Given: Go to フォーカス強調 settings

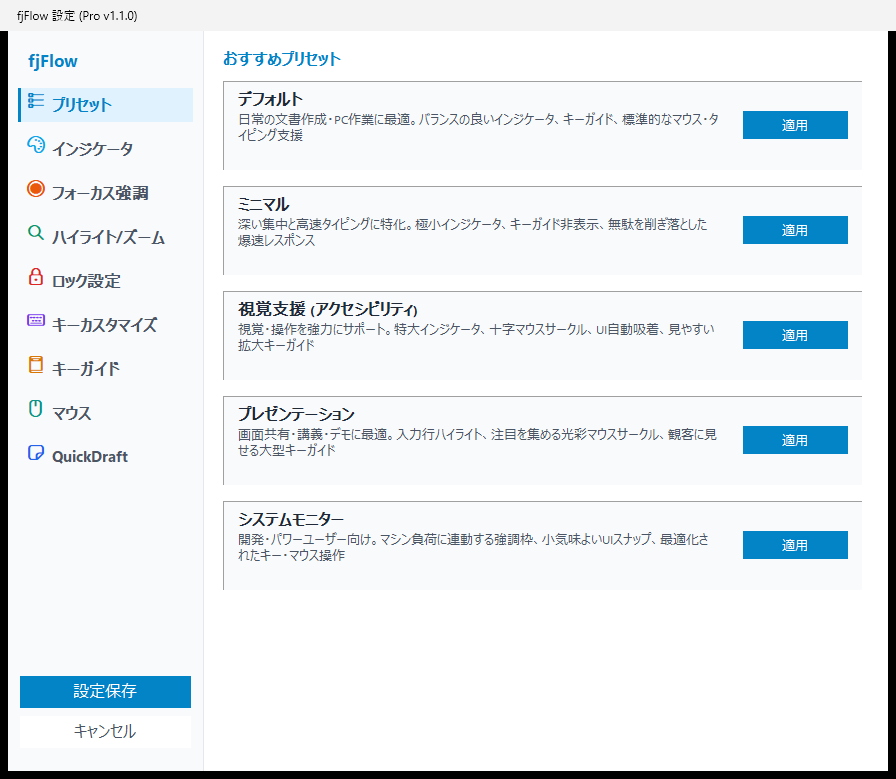Looking at the screenshot, I should pos(106,193).
